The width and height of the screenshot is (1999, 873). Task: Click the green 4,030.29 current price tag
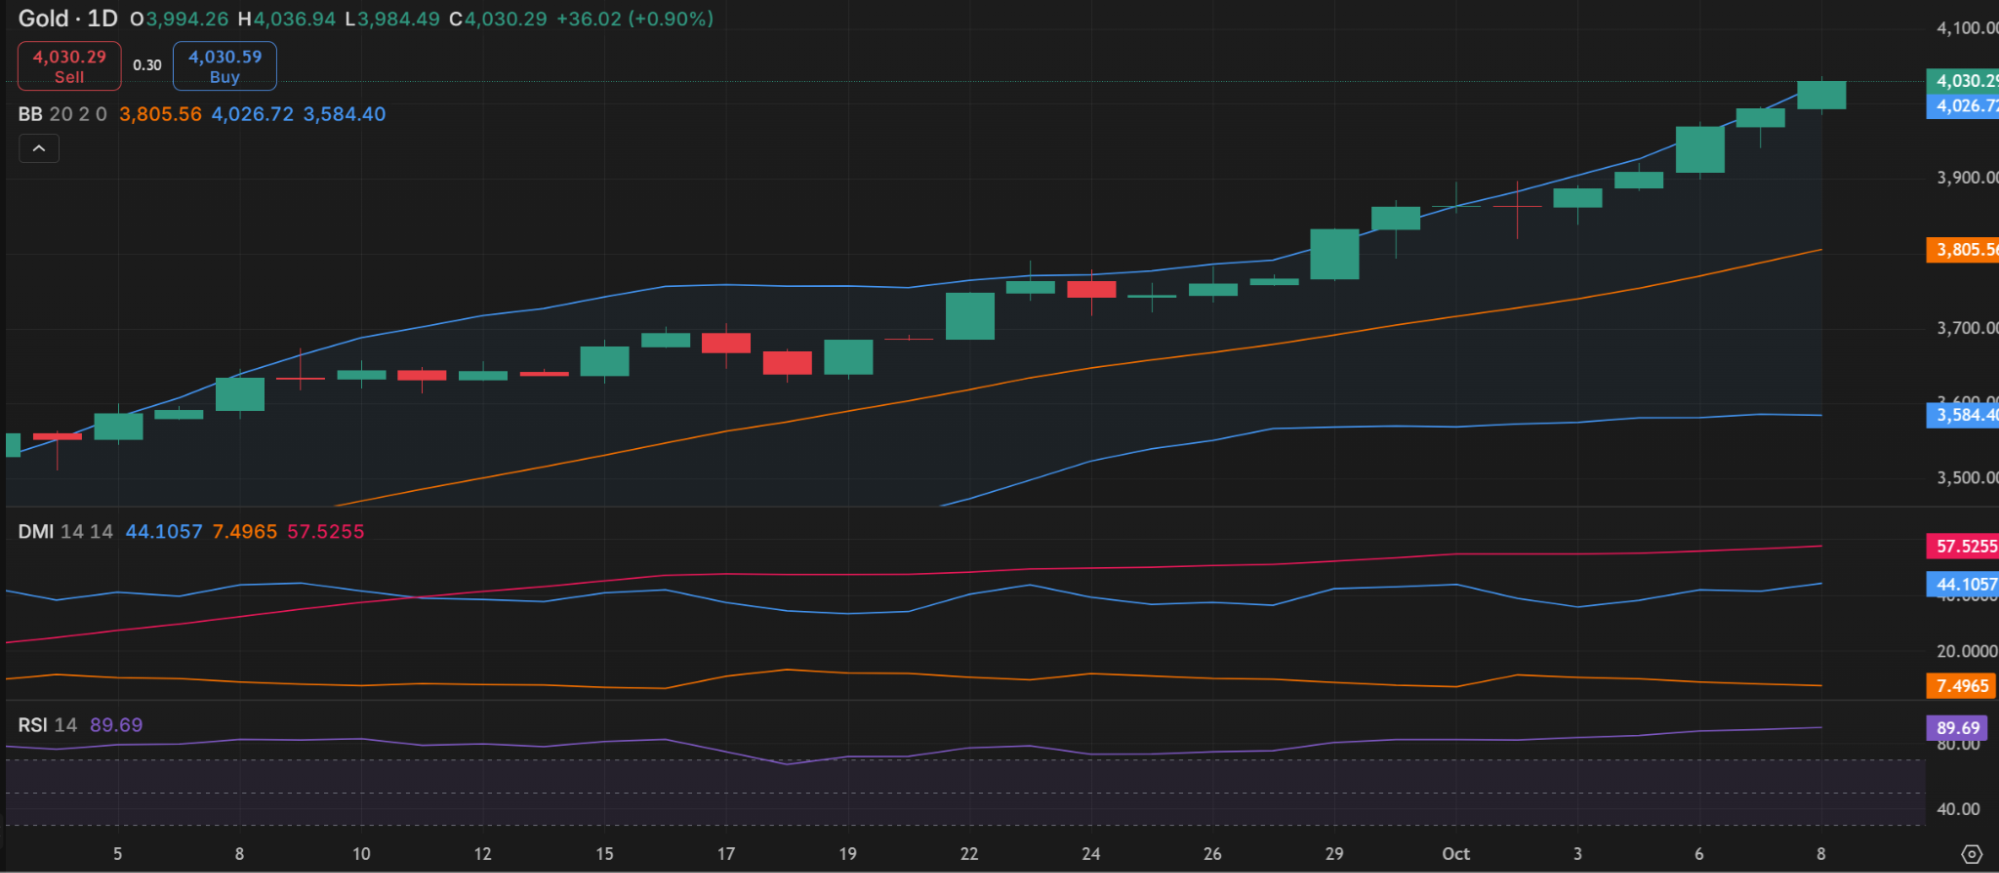1962,81
